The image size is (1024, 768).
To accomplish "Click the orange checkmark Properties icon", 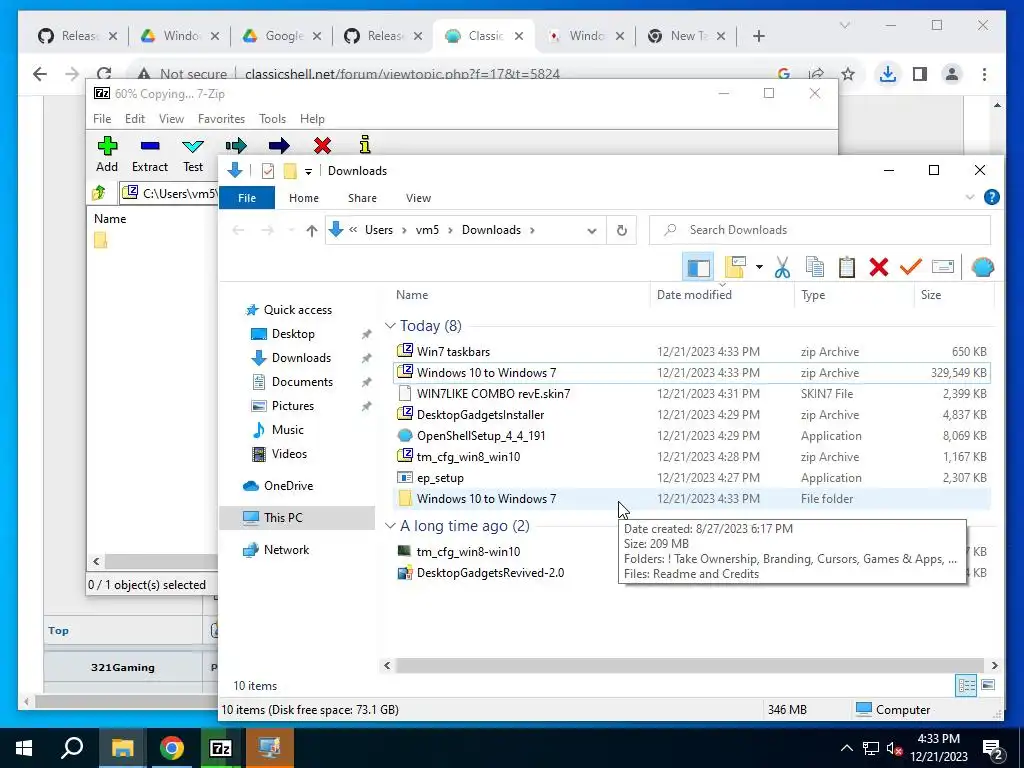I will [910, 266].
